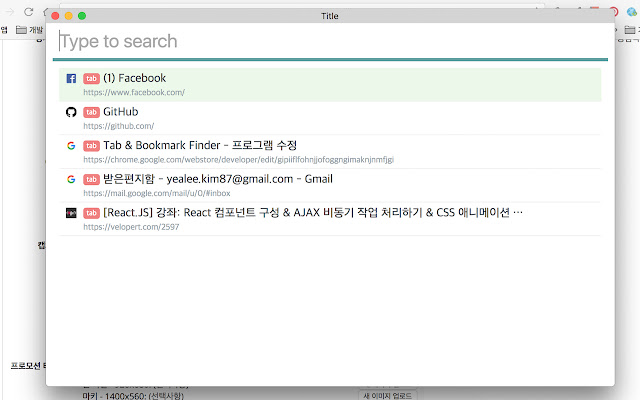Click Google favicon beside Tab & Bookmark Finder
Screen dimensions: 640x400
(x=71, y=146)
